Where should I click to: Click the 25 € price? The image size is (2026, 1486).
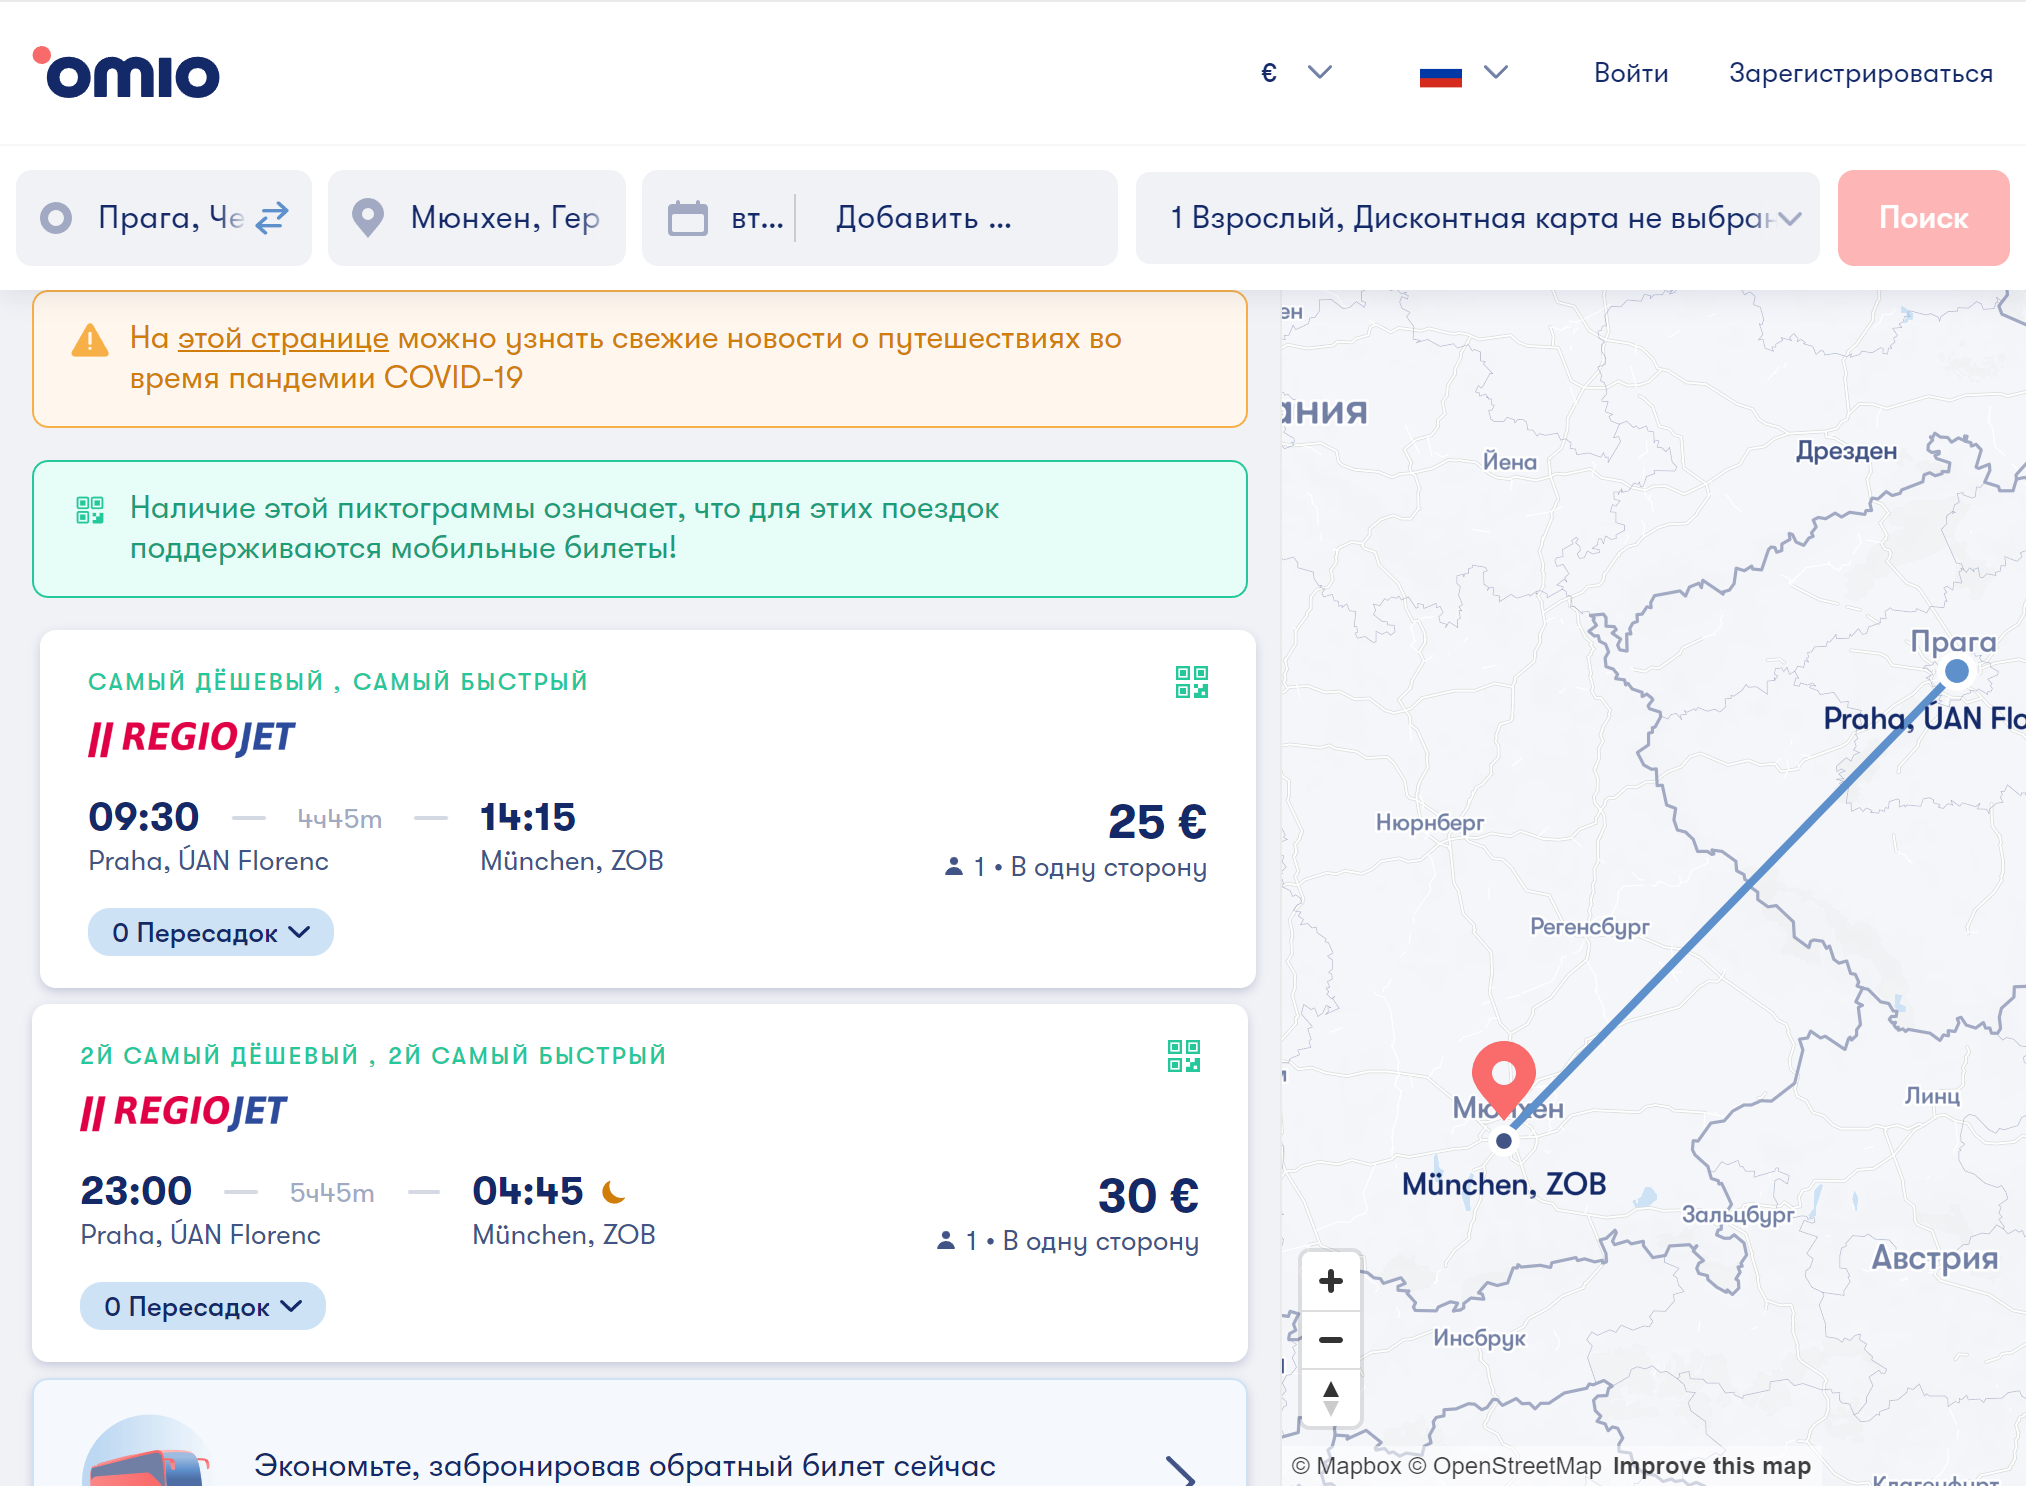click(1157, 822)
